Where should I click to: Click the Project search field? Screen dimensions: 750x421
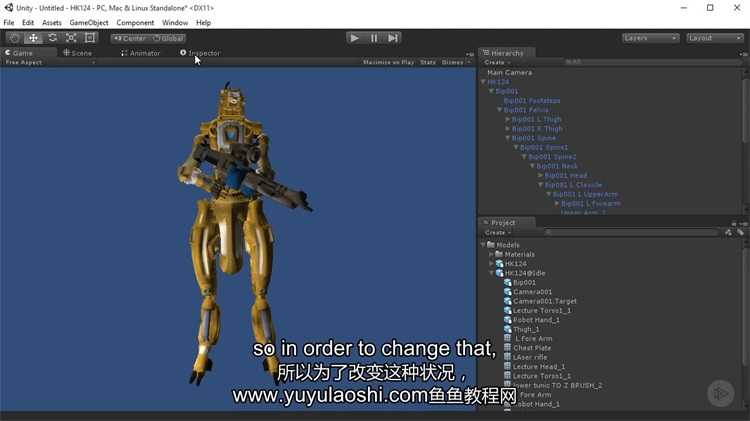631,233
